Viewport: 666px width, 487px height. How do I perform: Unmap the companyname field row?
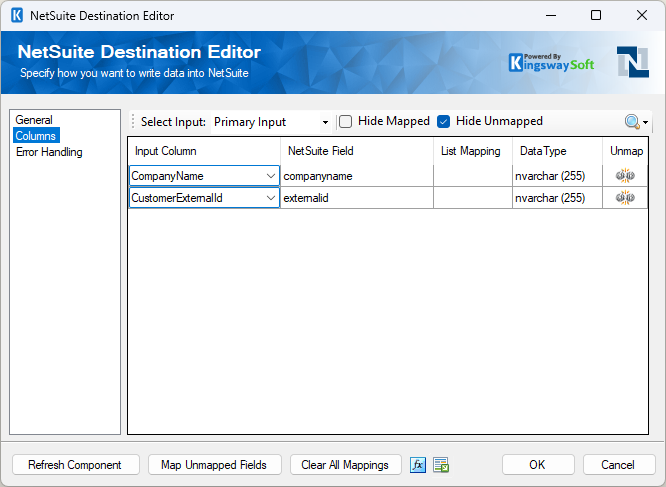(x=625, y=175)
